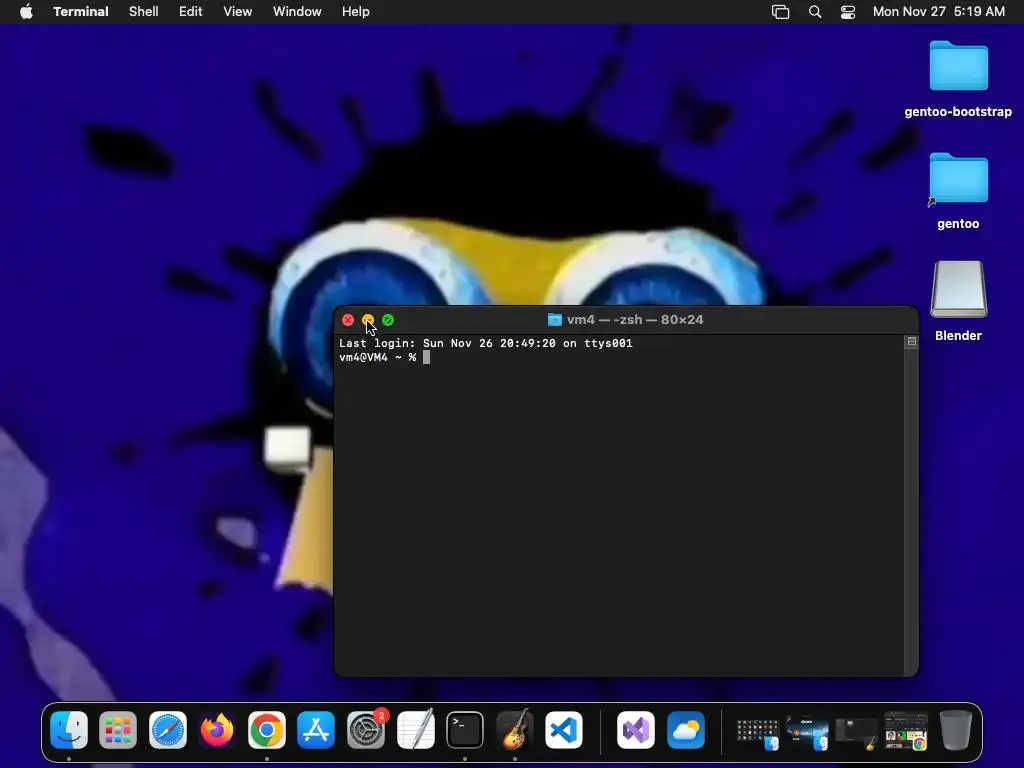The image size is (1024, 768).
Task: Launch Firefox from the Dock
Action: [217, 729]
